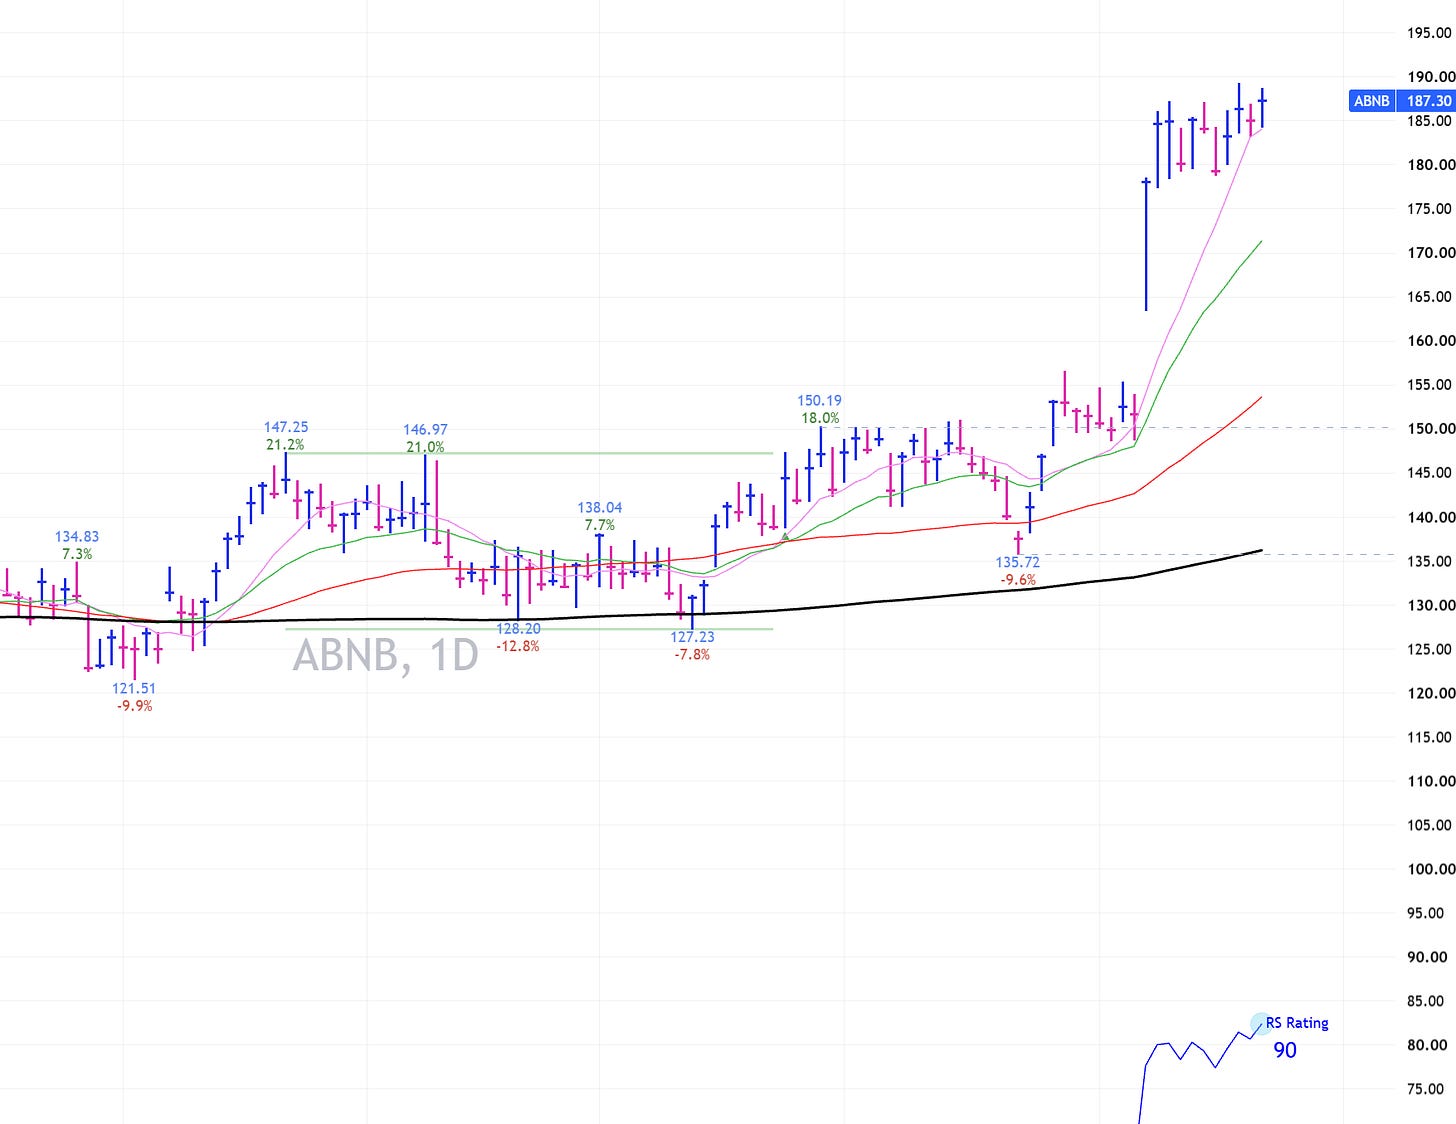Click the 147.25 pivot high label
The width and height of the screenshot is (1456, 1124).
tap(286, 427)
